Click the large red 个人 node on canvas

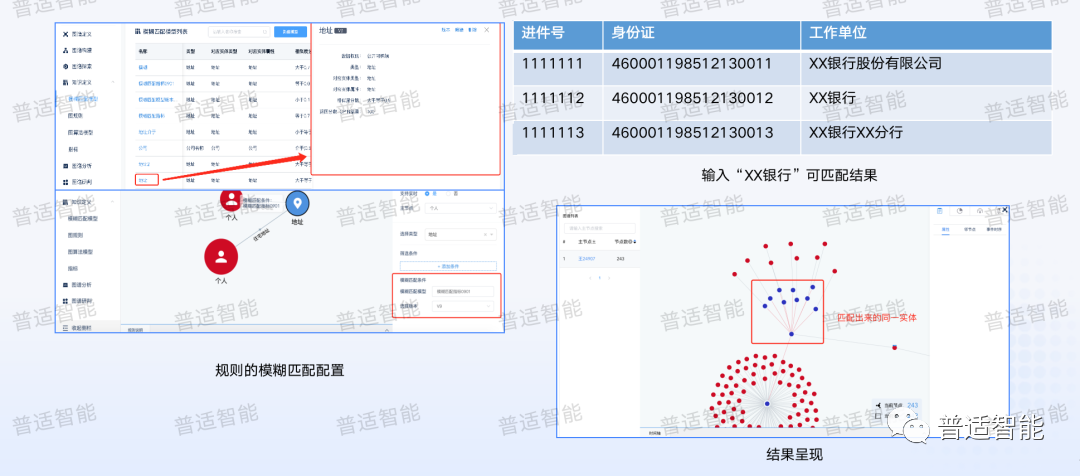pos(221,256)
